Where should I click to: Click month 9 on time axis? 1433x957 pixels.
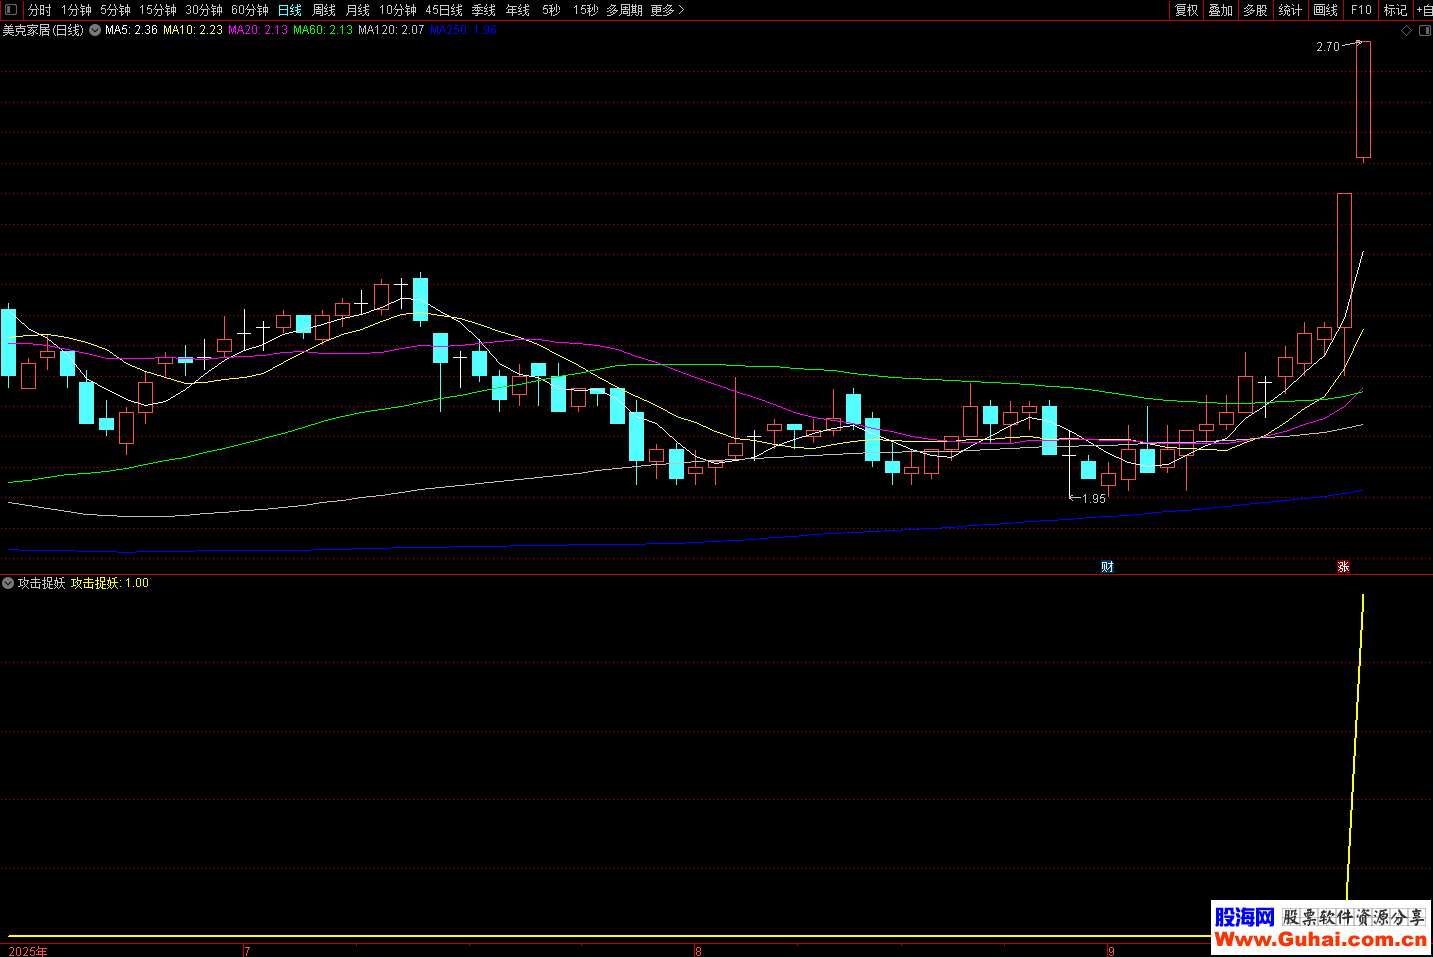coord(1111,951)
